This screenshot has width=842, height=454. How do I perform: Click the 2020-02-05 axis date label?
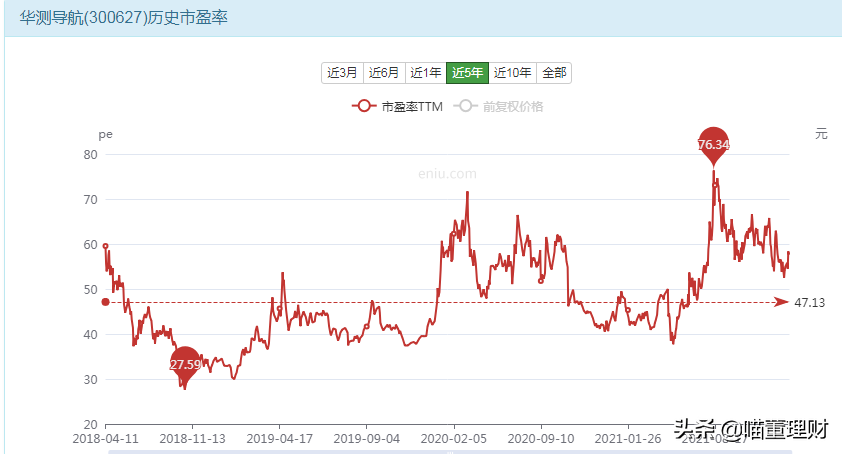click(x=453, y=438)
